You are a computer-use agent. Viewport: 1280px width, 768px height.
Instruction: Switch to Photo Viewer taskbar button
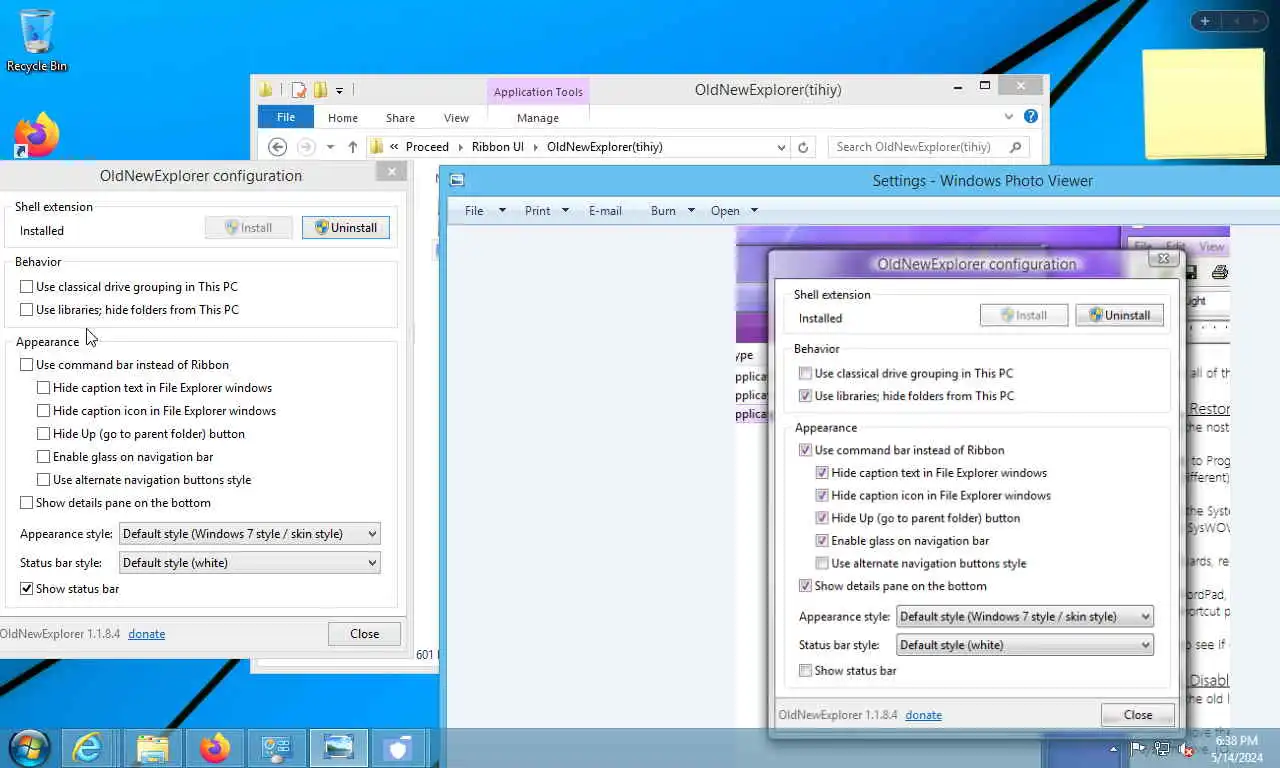click(339, 748)
